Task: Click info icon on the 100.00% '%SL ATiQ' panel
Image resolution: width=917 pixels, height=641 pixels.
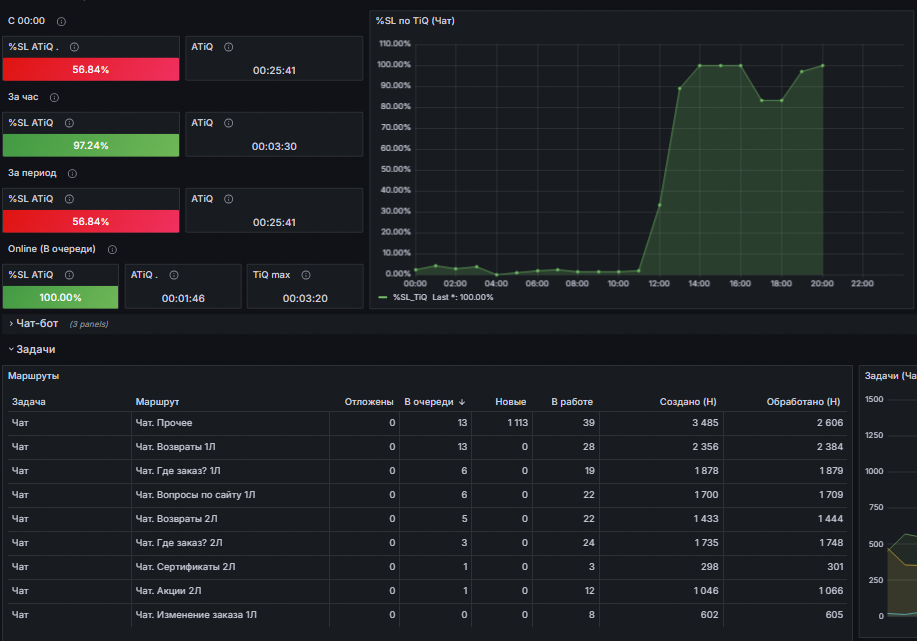Action: [70, 275]
